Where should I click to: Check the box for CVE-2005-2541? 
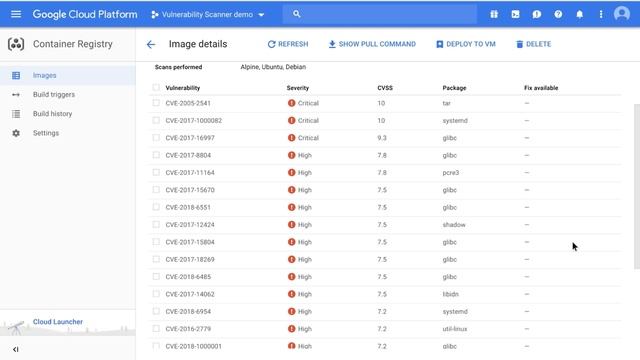[156, 103]
